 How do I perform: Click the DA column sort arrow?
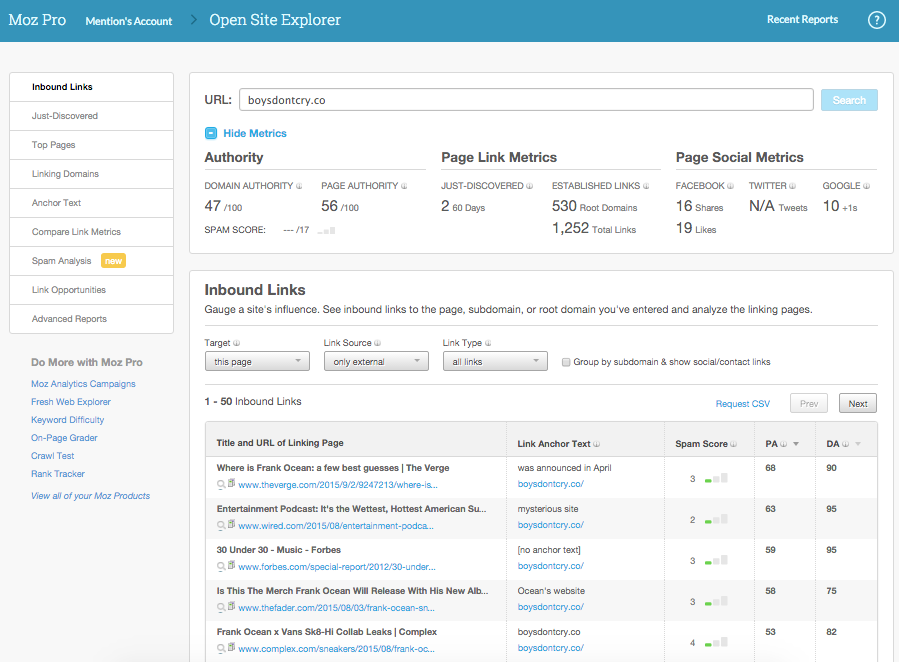pyautogui.click(x=858, y=444)
